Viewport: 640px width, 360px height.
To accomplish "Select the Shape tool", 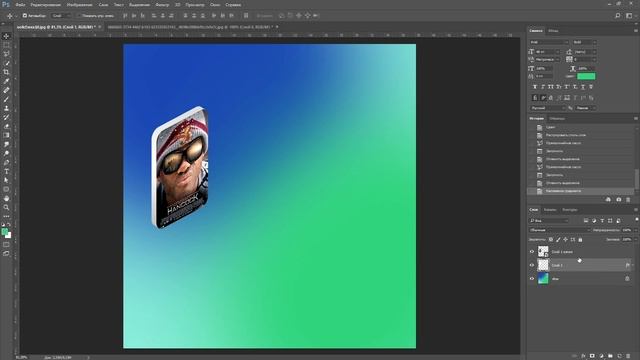I will [x=6, y=189].
